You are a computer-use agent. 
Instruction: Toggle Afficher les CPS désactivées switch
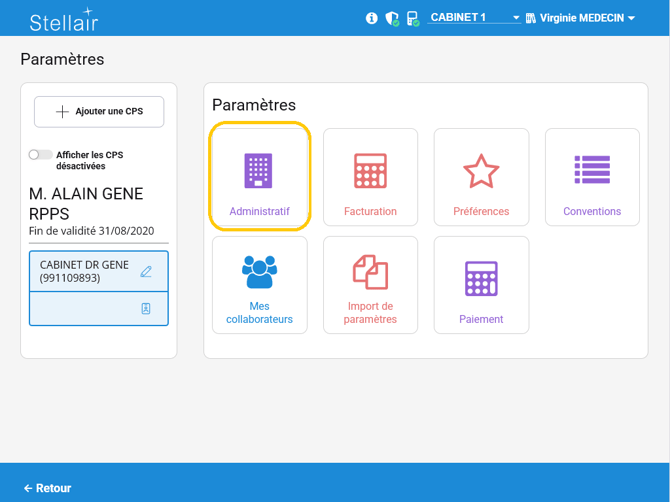coord(41,155)
